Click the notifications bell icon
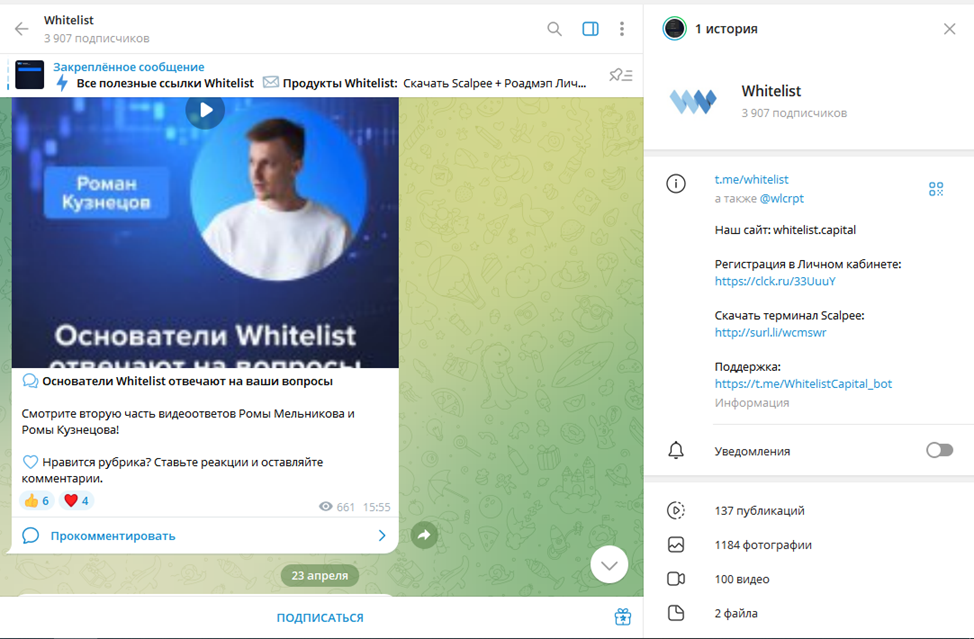 676,450
